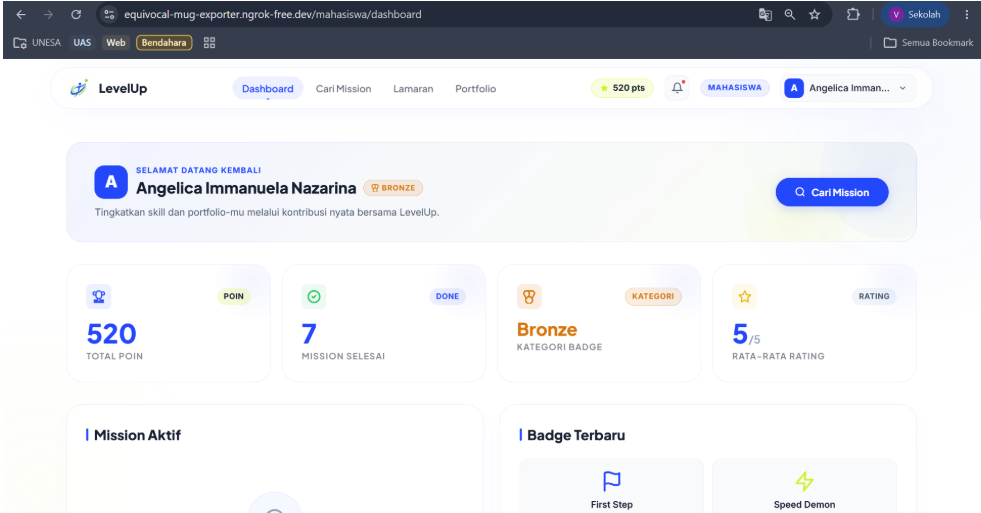Click the large A avatar in welcome card

[x=111, y=182]
